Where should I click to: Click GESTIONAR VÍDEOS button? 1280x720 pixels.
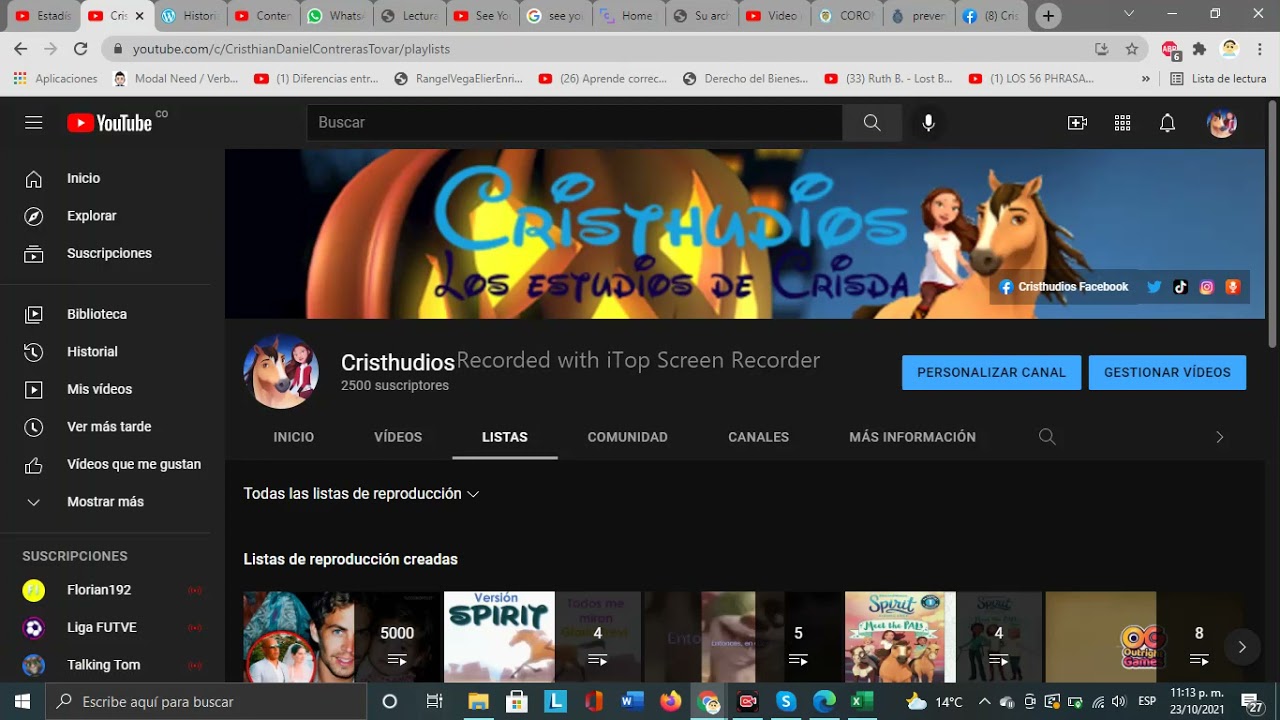1167,372
